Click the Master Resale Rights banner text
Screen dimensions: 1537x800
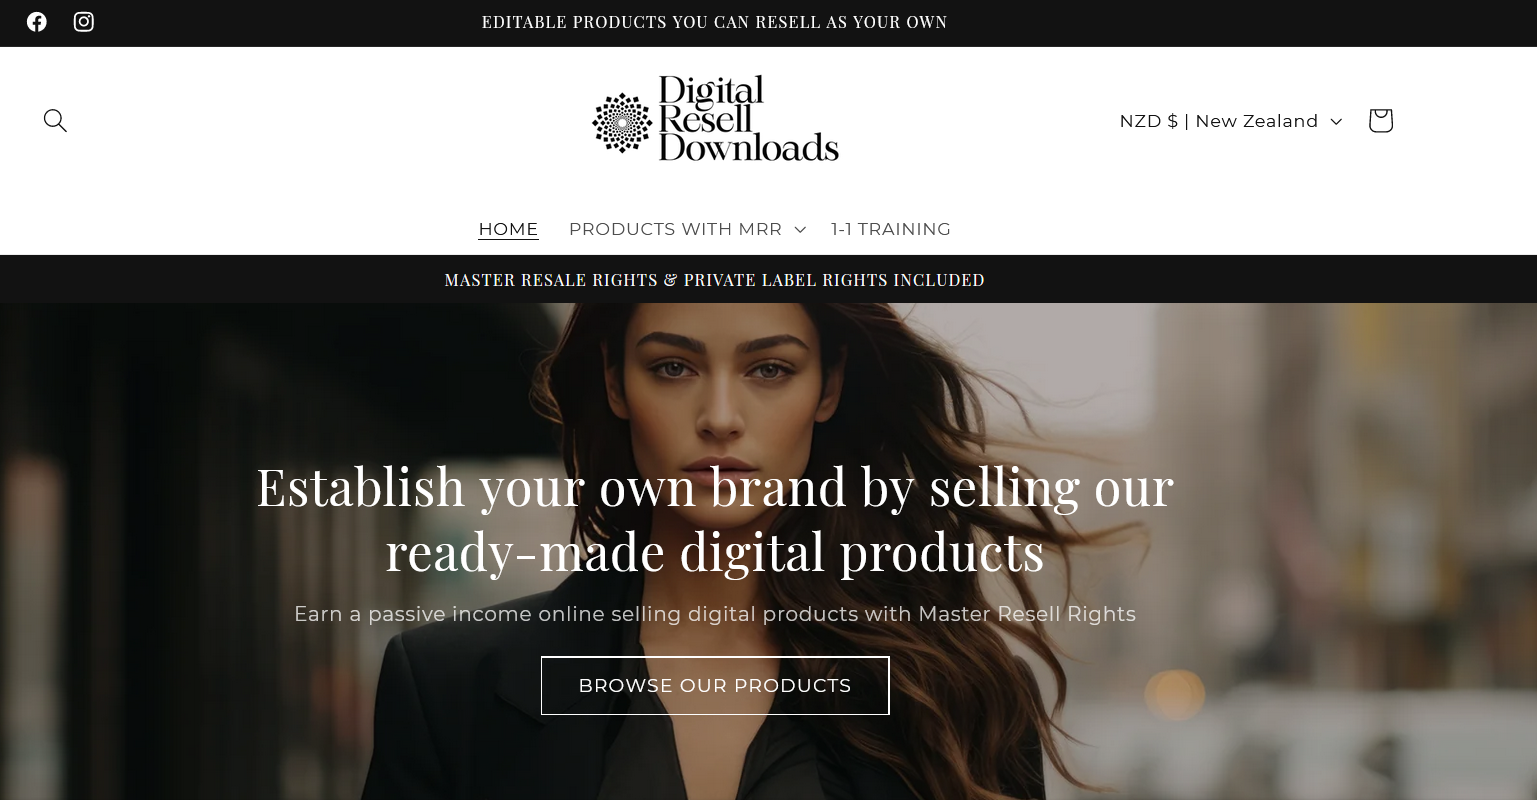(714, 280)
